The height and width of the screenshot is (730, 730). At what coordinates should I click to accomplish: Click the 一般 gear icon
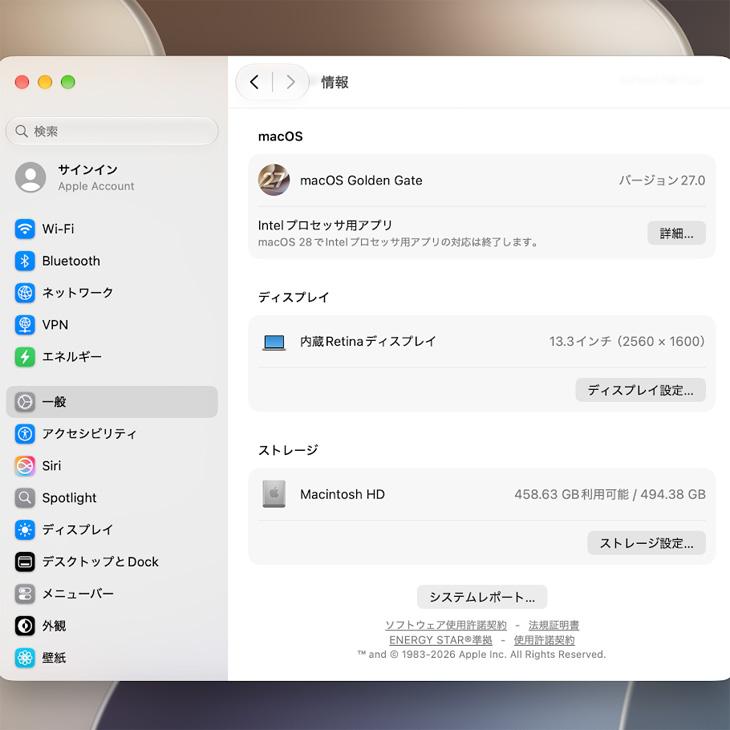[25, 402]
